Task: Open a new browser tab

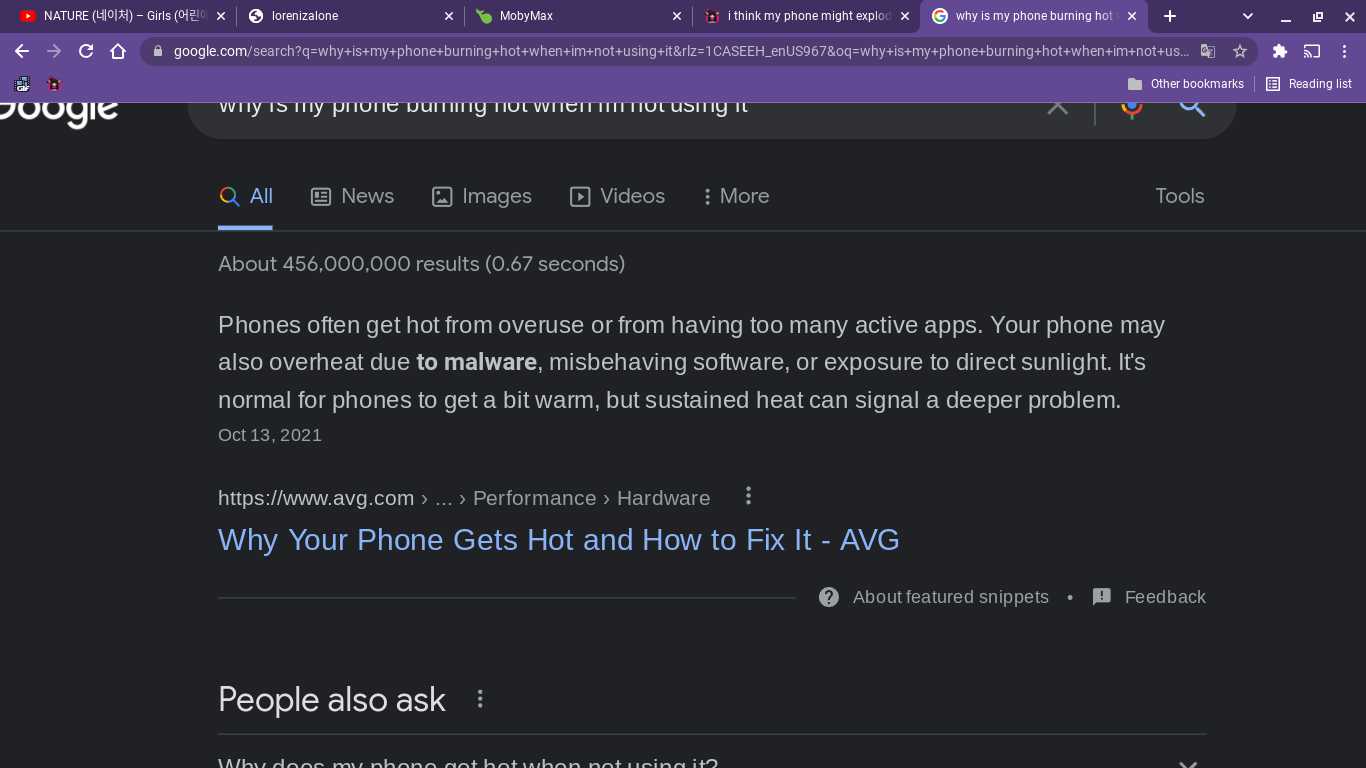Action: tap(1170, 16)
